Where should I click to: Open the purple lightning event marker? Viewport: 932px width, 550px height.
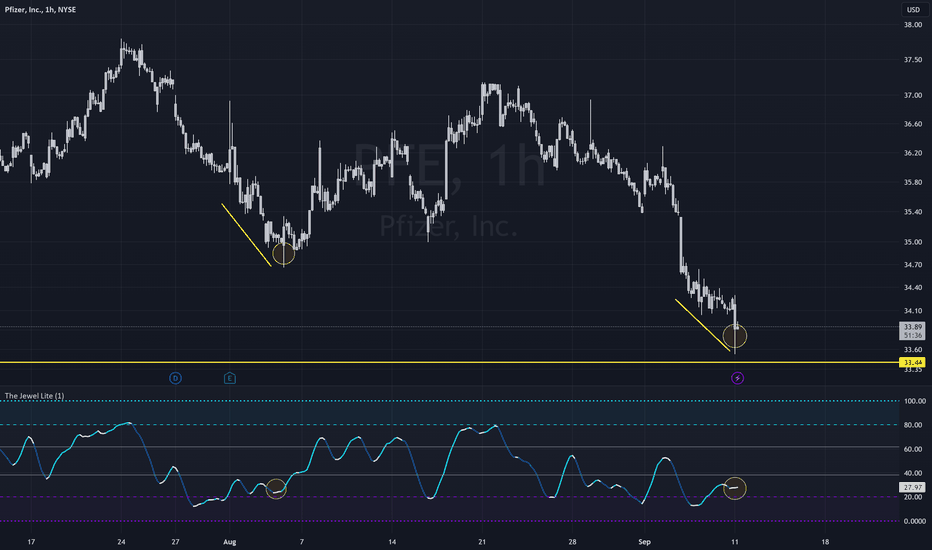click(x=737, y=378)
